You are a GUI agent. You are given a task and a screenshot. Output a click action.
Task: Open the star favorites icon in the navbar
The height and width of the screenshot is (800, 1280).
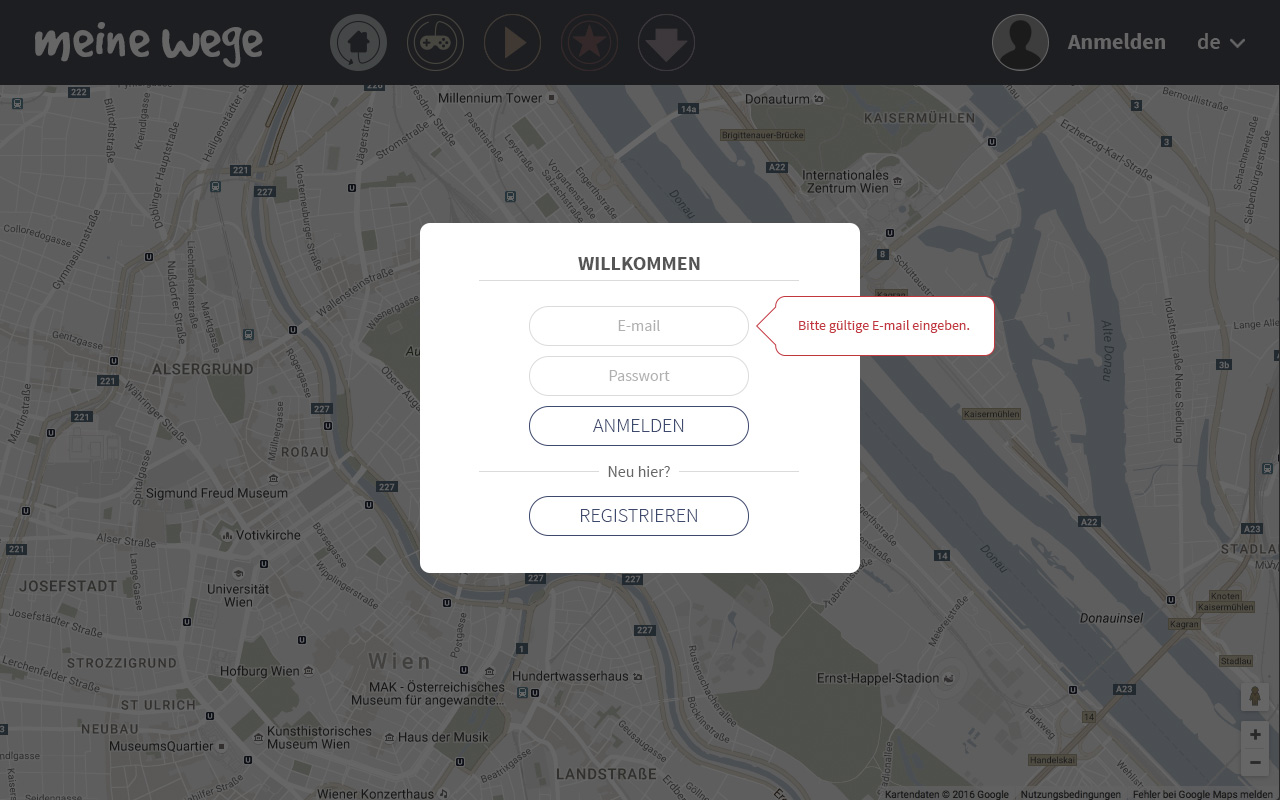point(589,42)
